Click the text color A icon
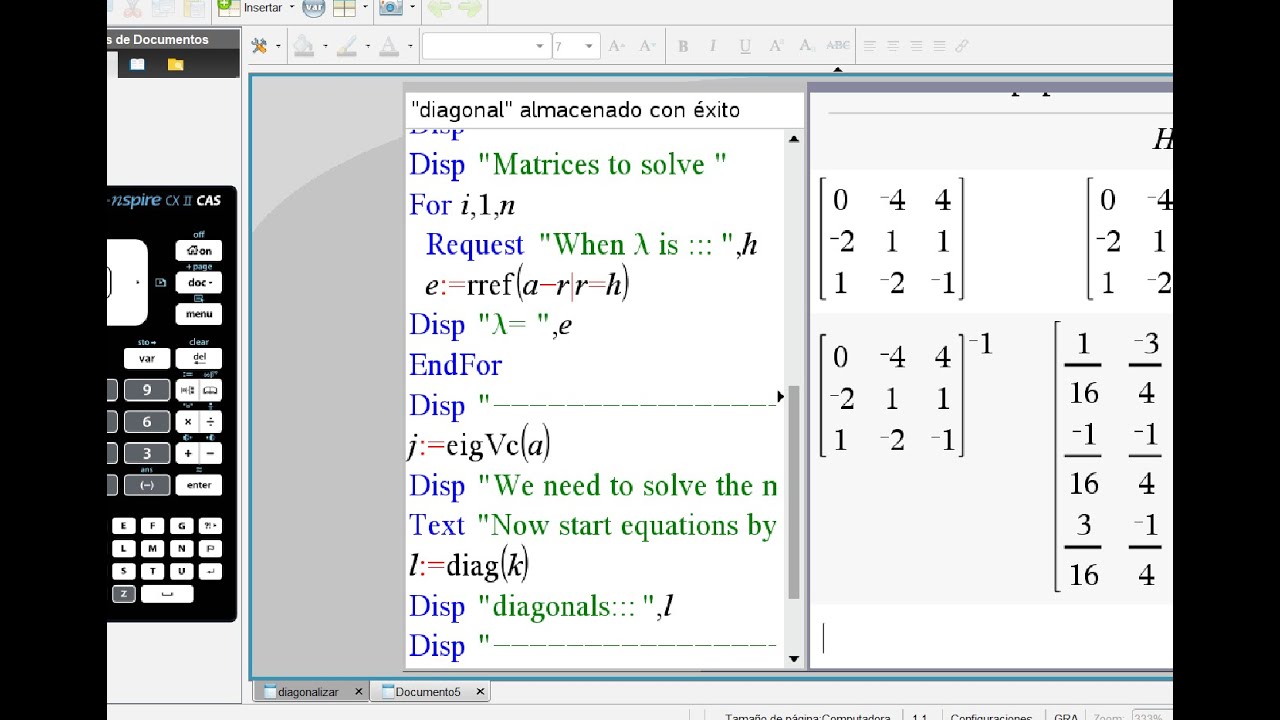The height and width of the screenshot is (720, 1280). (x=389, y=46)
